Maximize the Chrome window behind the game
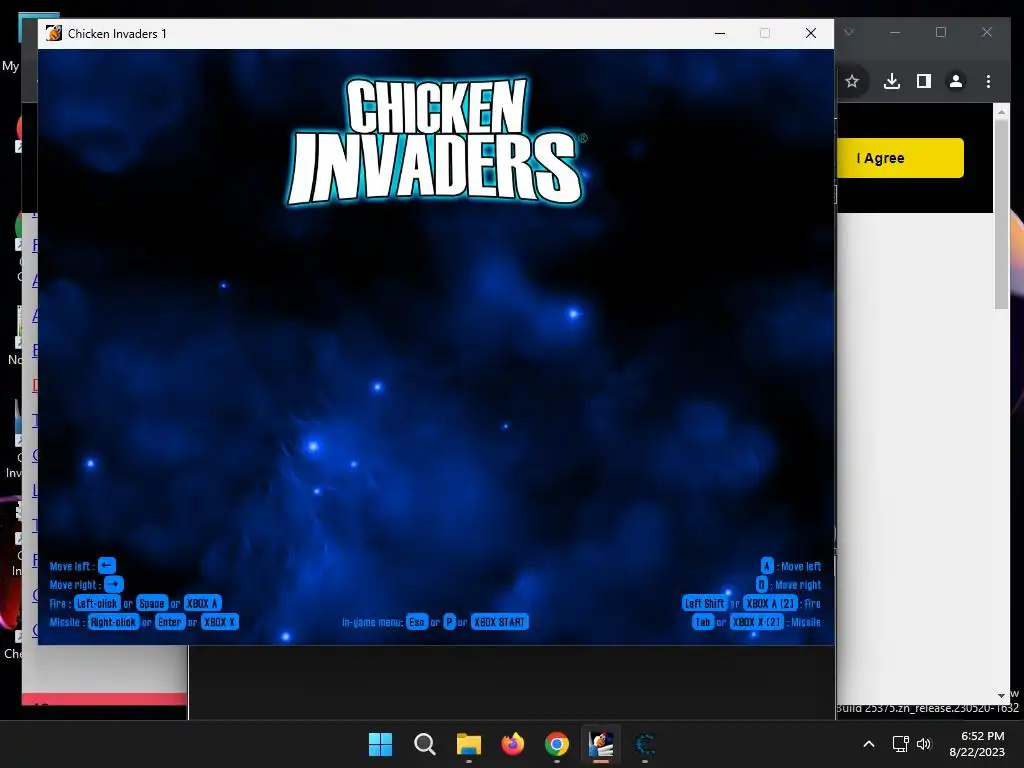 (940, 32)
